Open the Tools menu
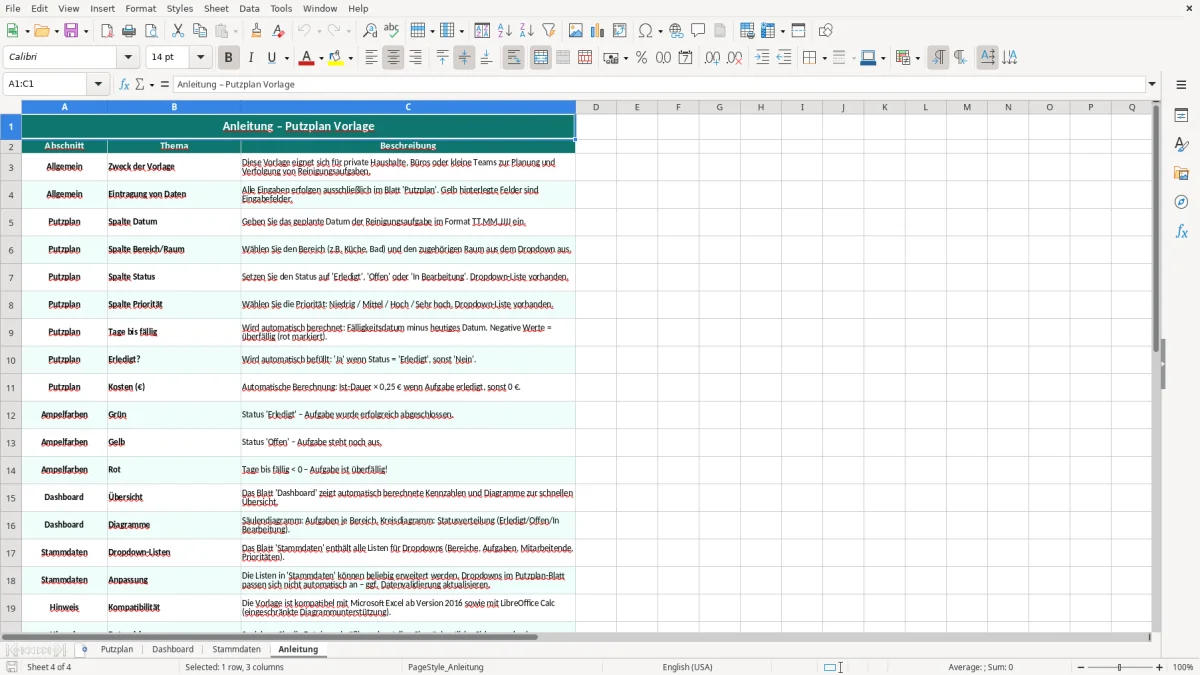This screenshot has width=1200, height=675. [281, 8]
